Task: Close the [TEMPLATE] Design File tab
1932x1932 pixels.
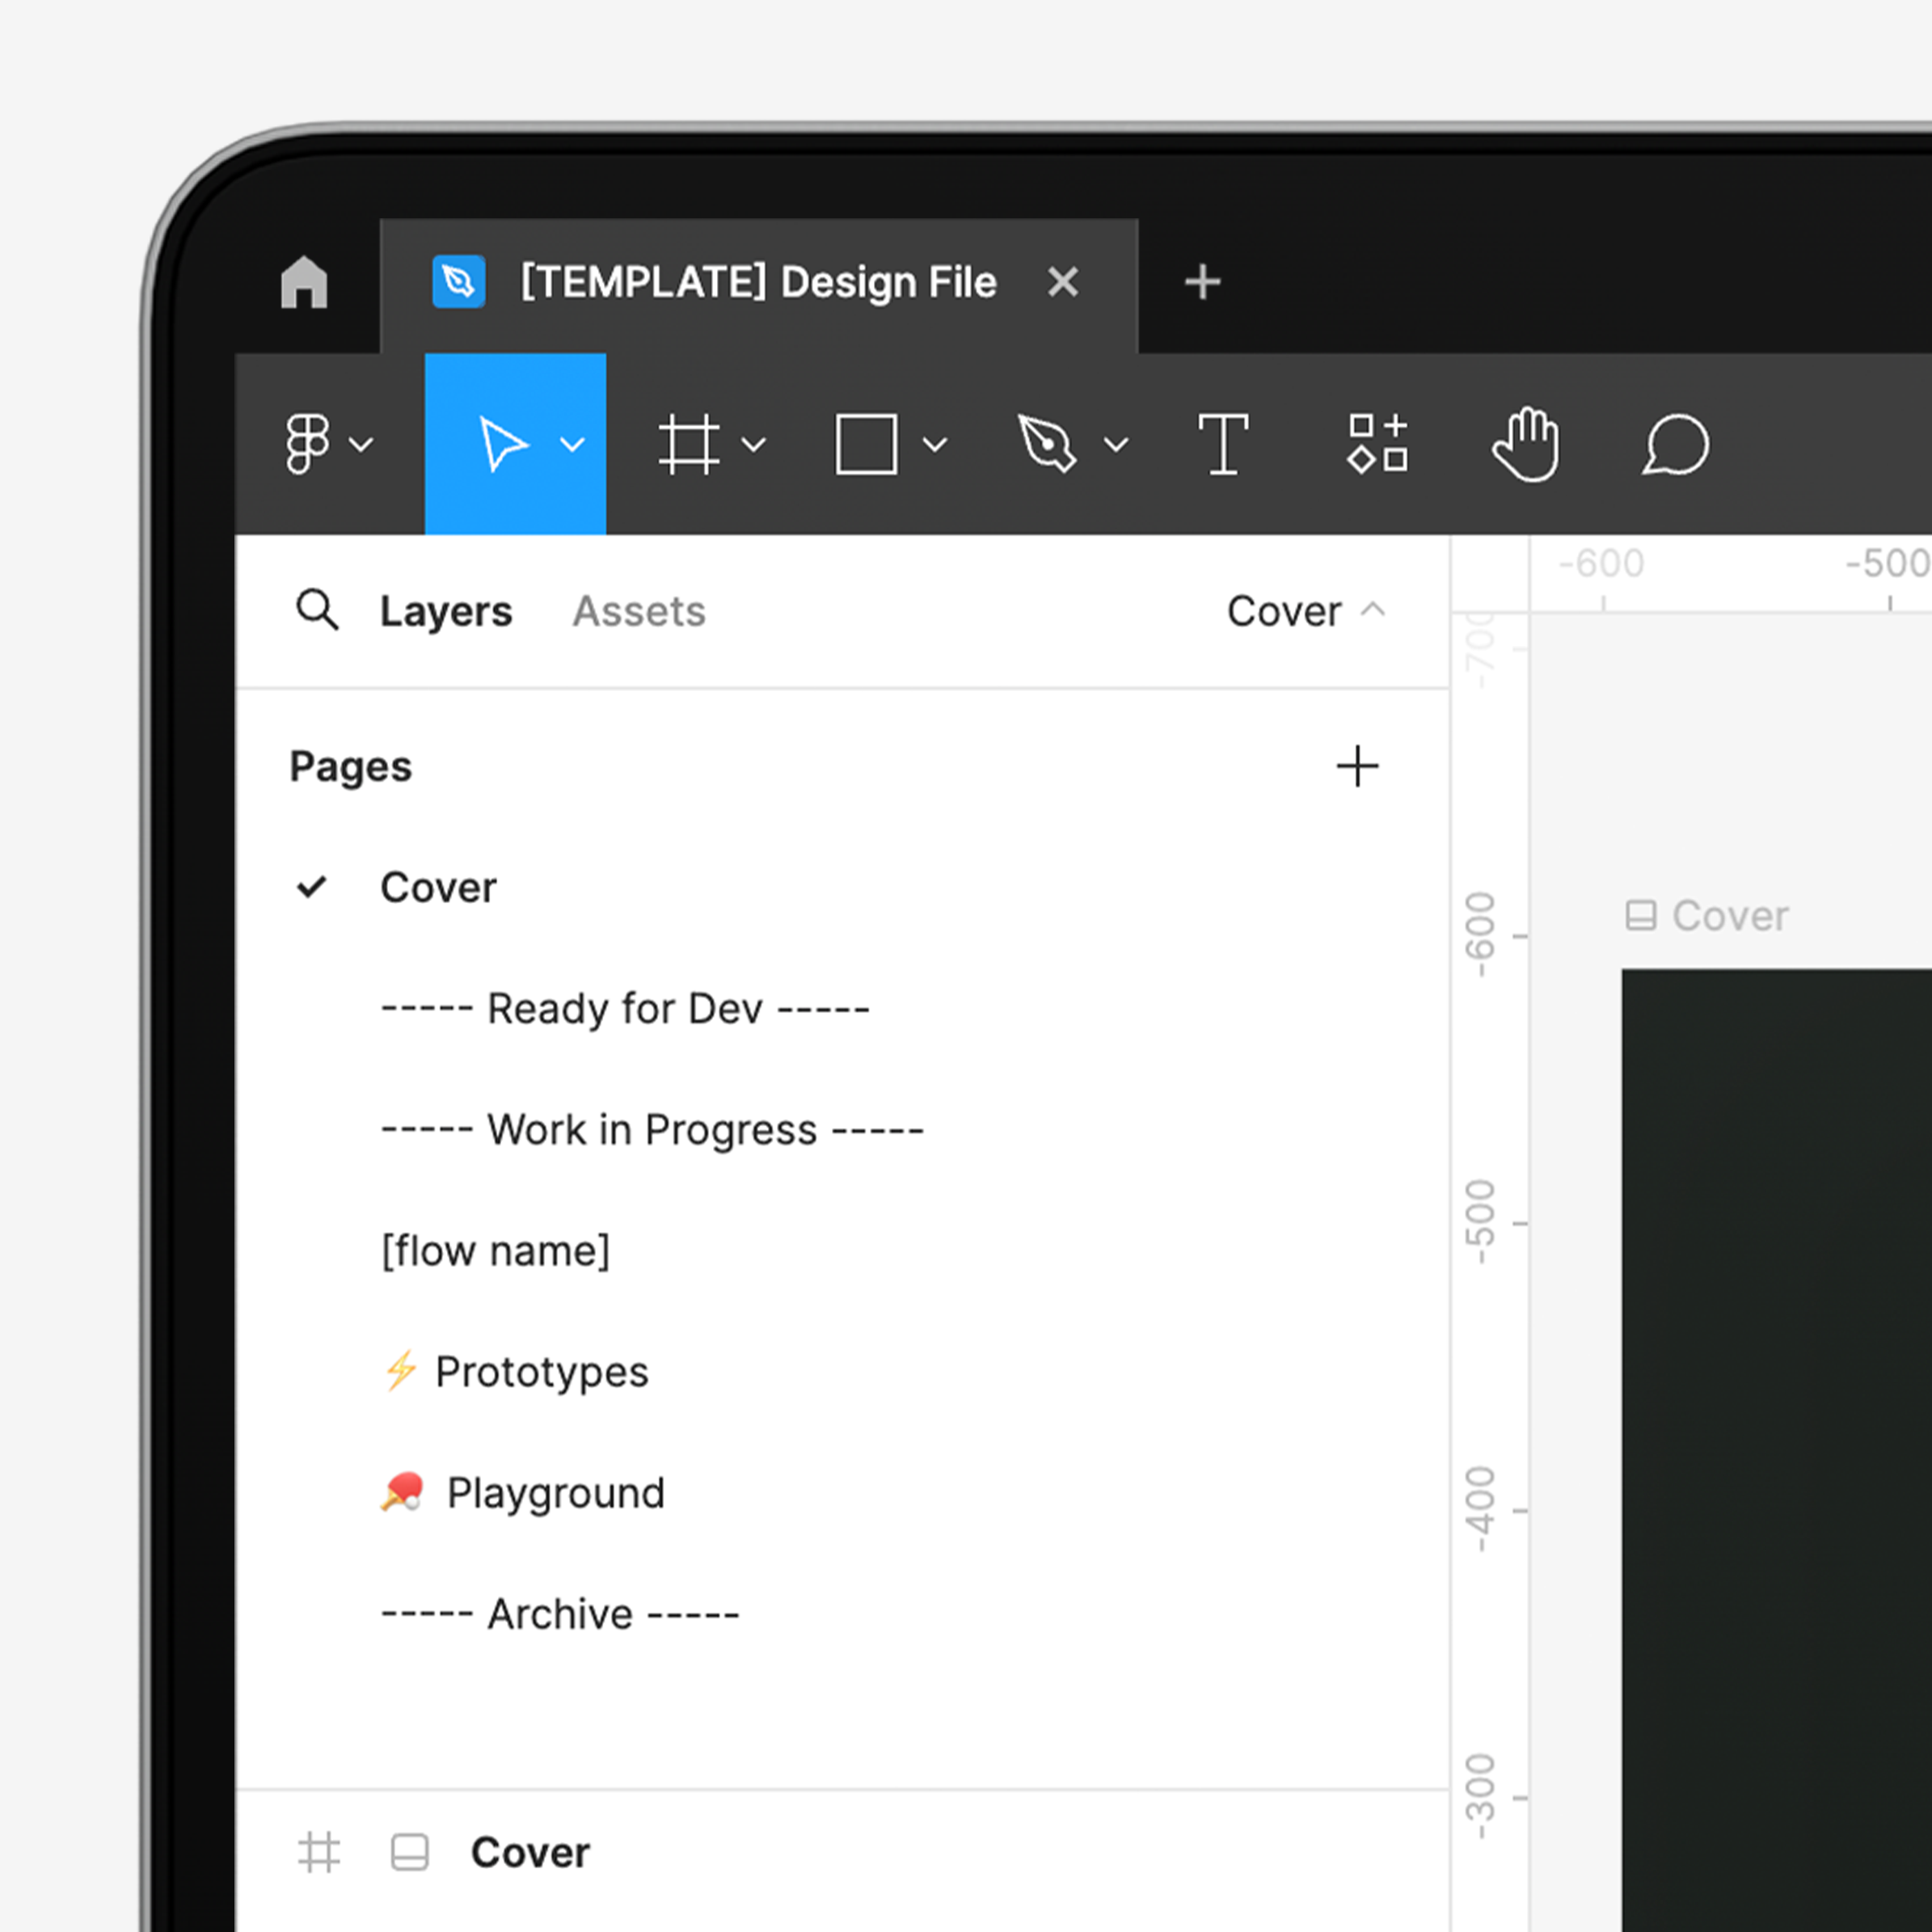Action: click(1063, 282)
